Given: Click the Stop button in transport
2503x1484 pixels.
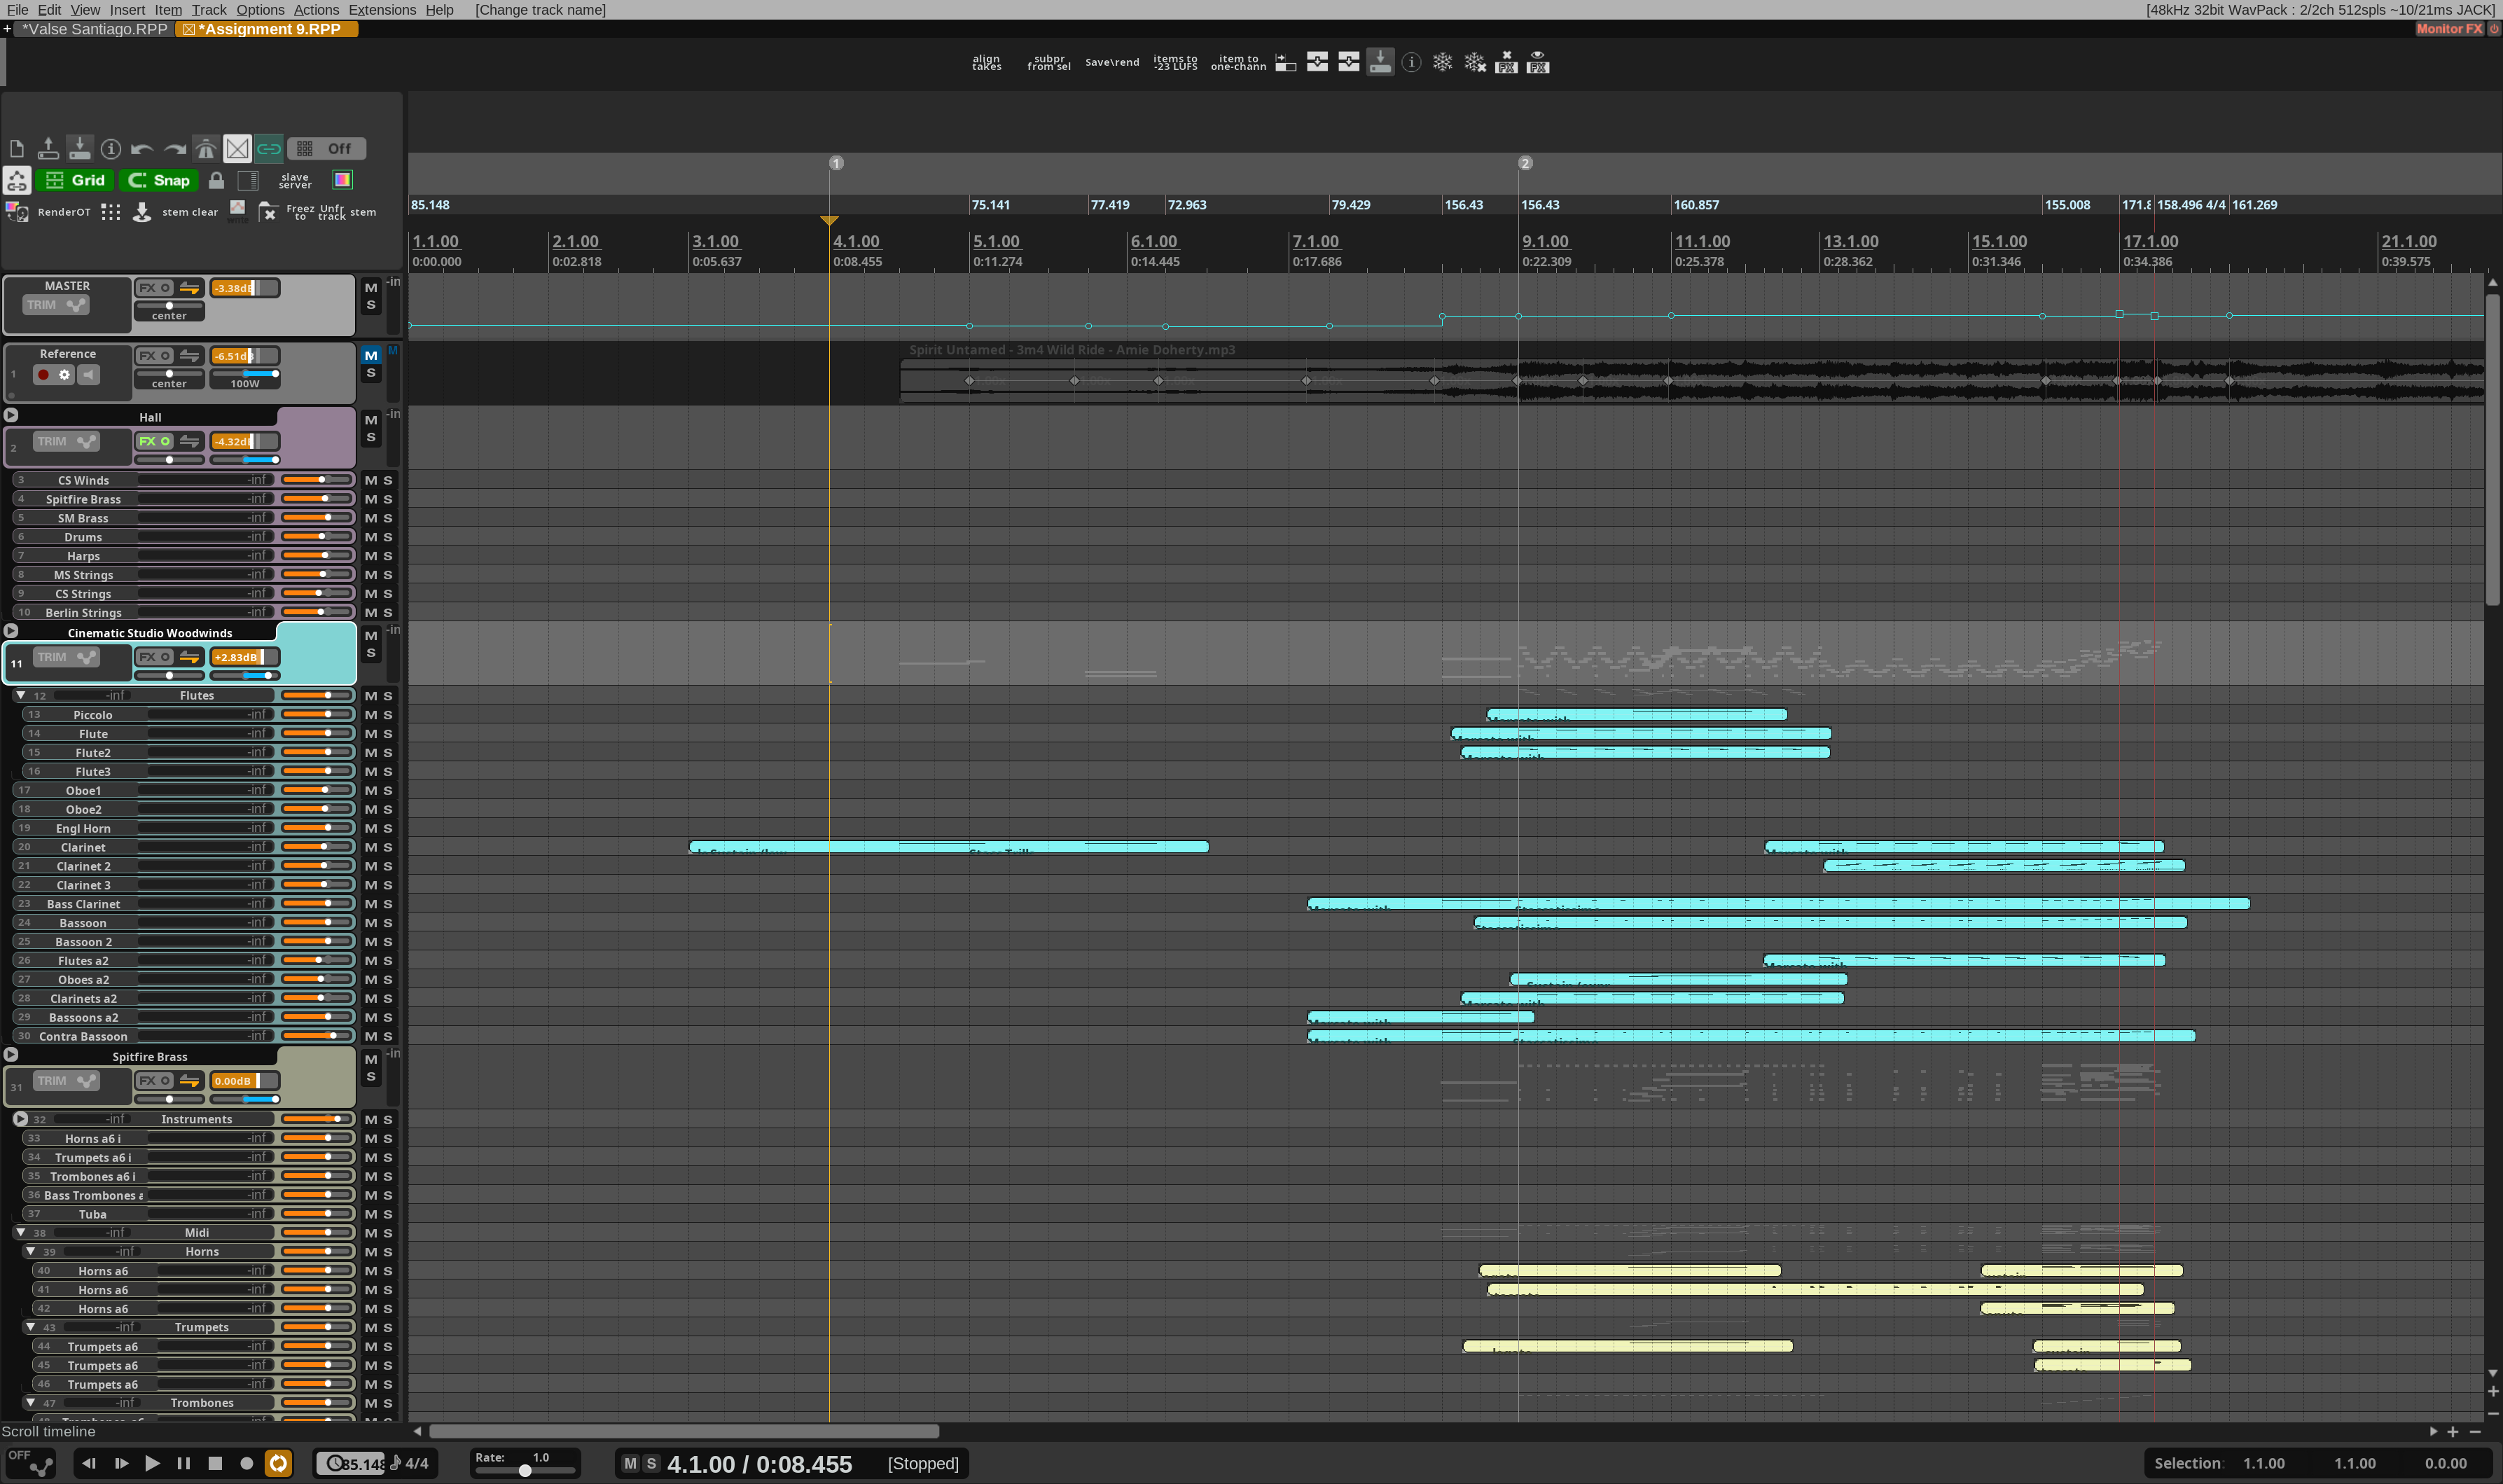Looking at the screenshot, I should (215, 1463).
